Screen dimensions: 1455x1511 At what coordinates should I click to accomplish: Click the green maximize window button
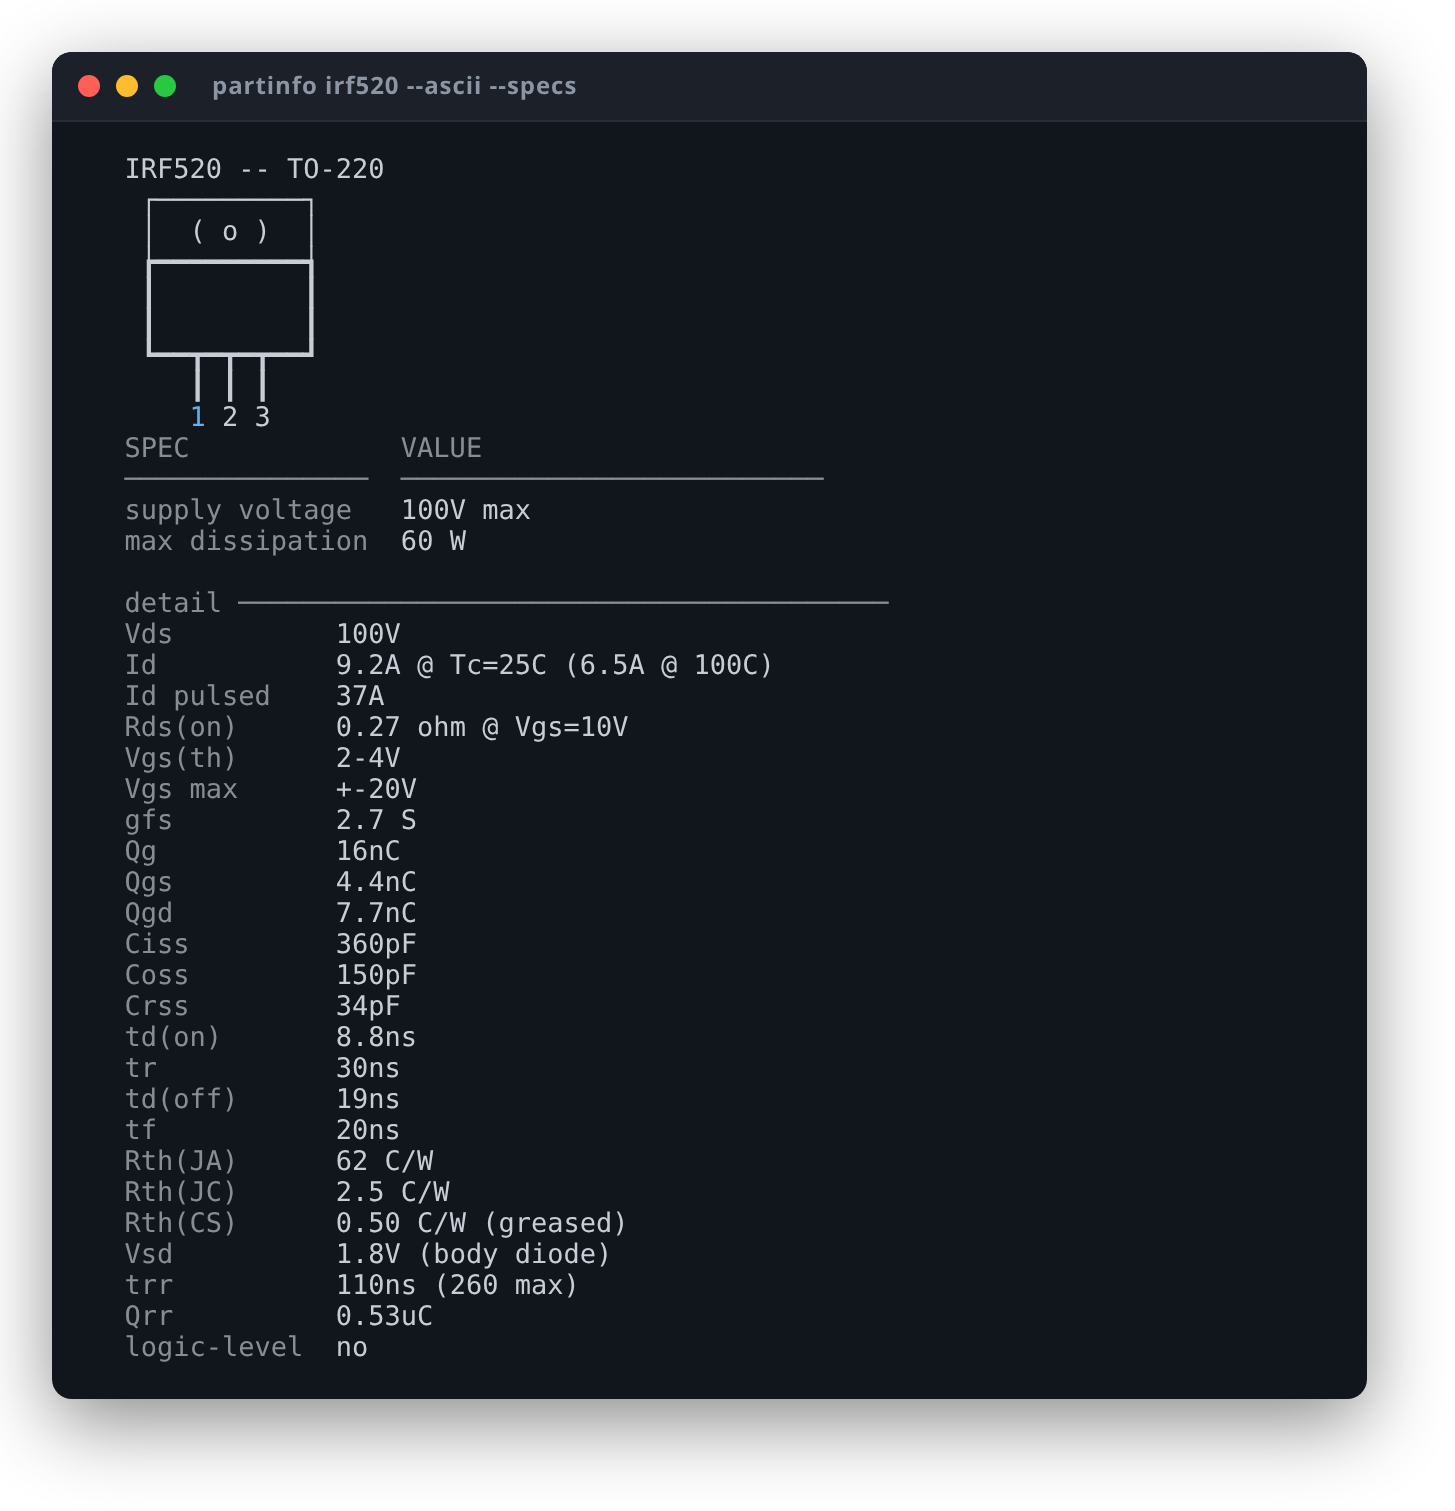point(165,86)
